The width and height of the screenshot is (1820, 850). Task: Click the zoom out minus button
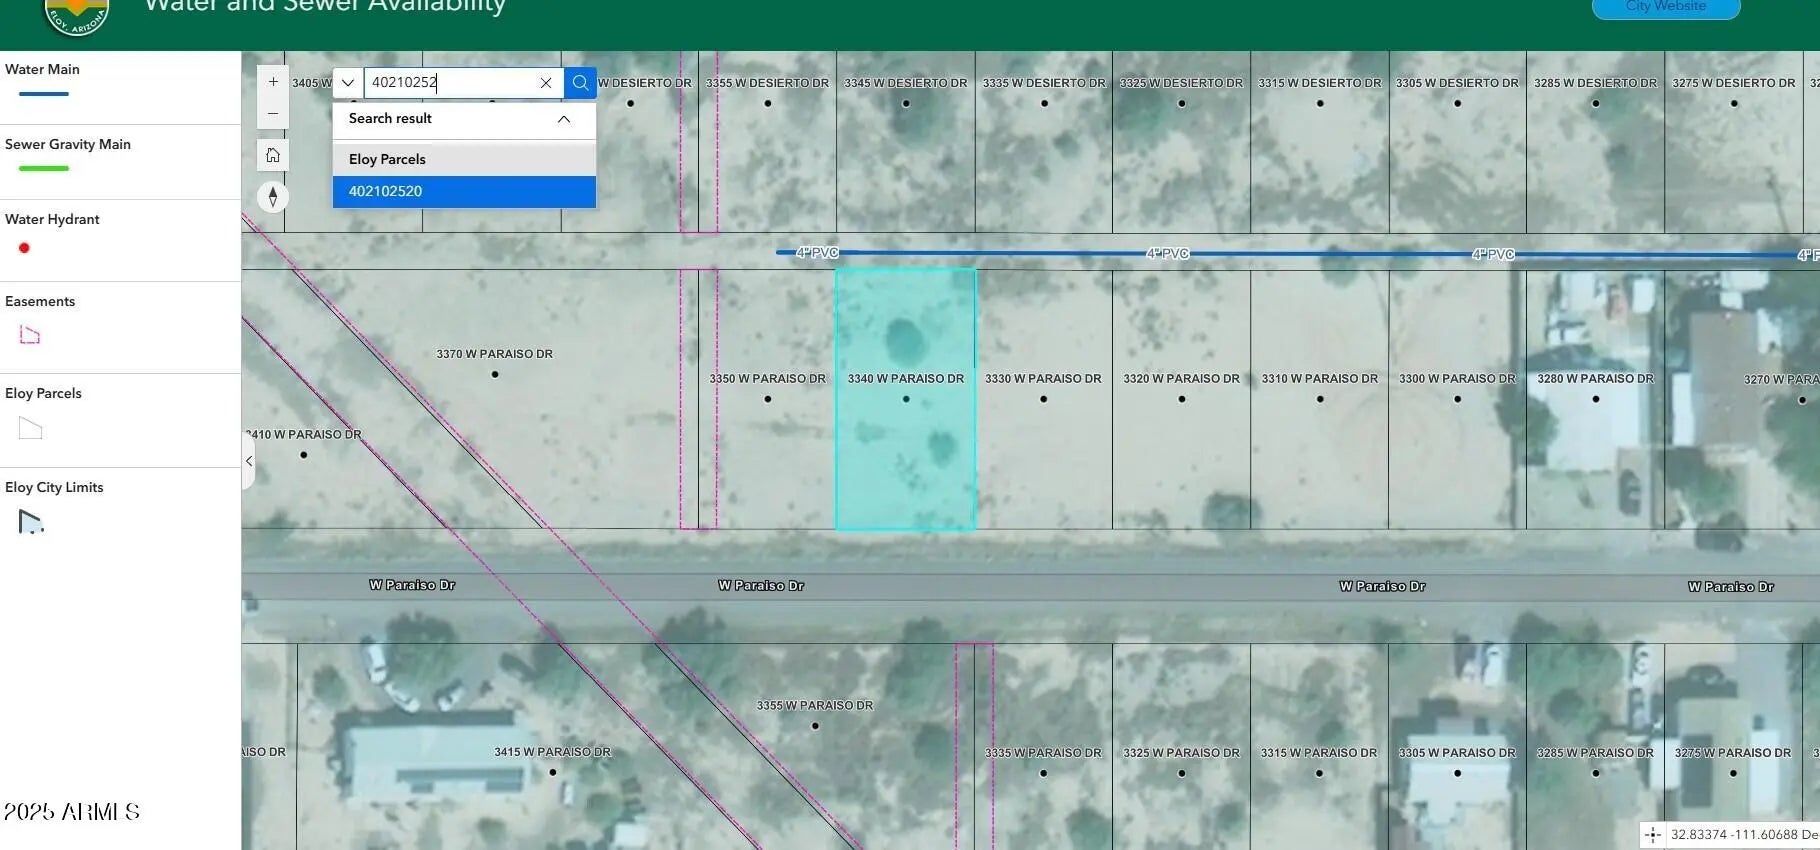[273, 114]
